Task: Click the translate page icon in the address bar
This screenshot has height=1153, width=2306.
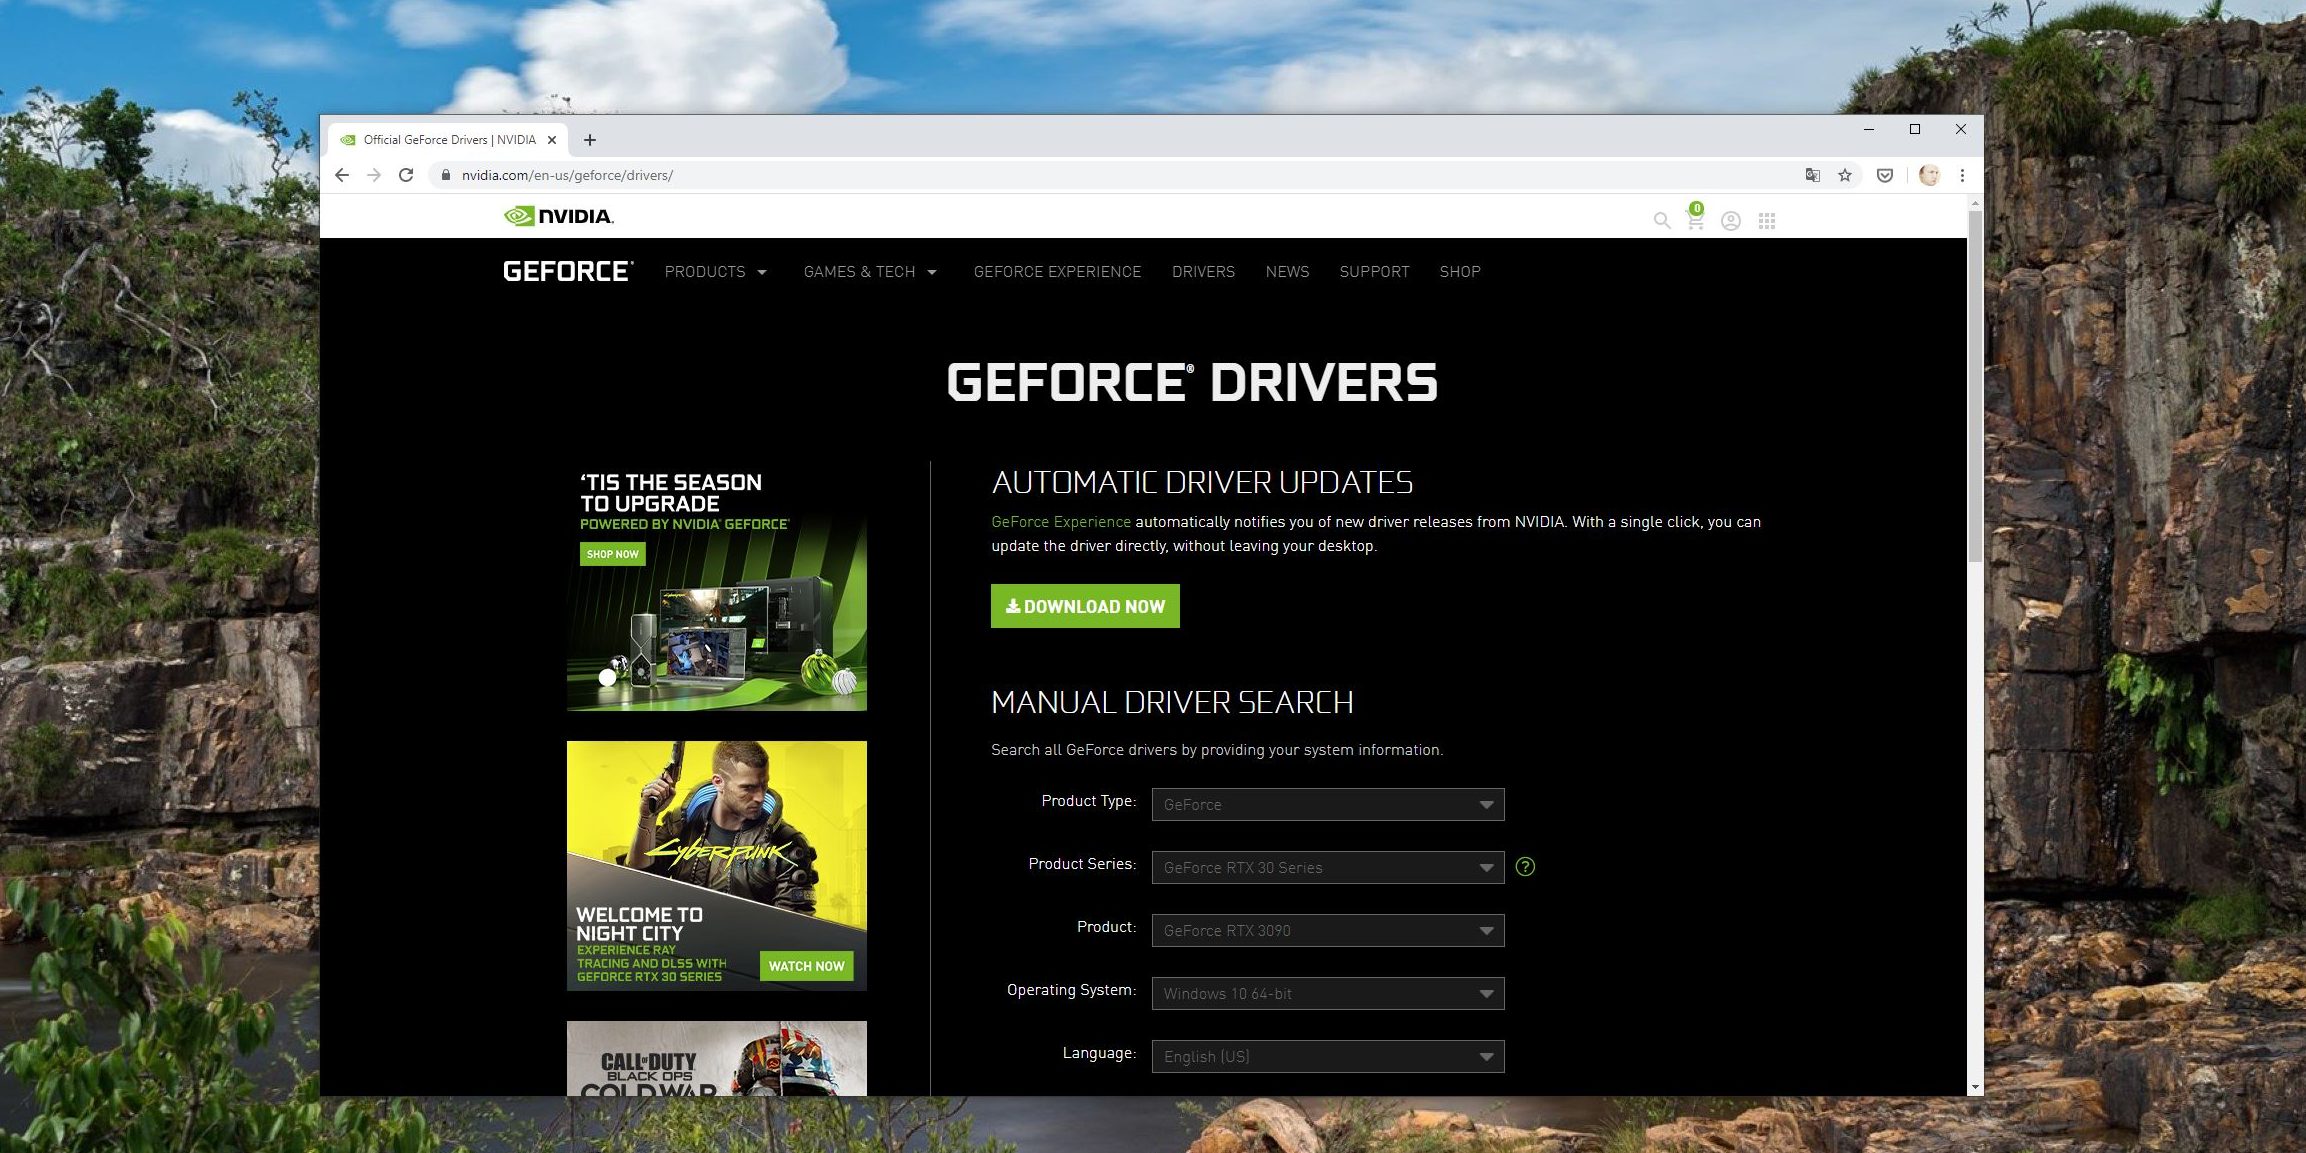Action: [x=1812, y=175]
